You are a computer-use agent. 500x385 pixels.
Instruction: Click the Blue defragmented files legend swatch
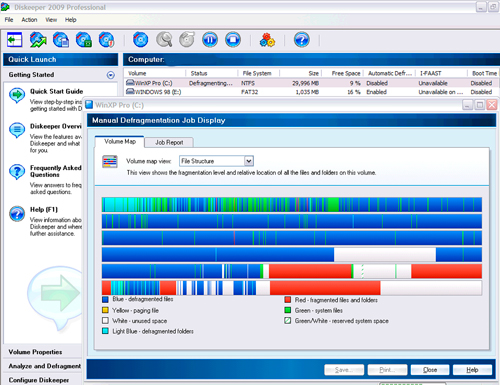click(105, 299)
